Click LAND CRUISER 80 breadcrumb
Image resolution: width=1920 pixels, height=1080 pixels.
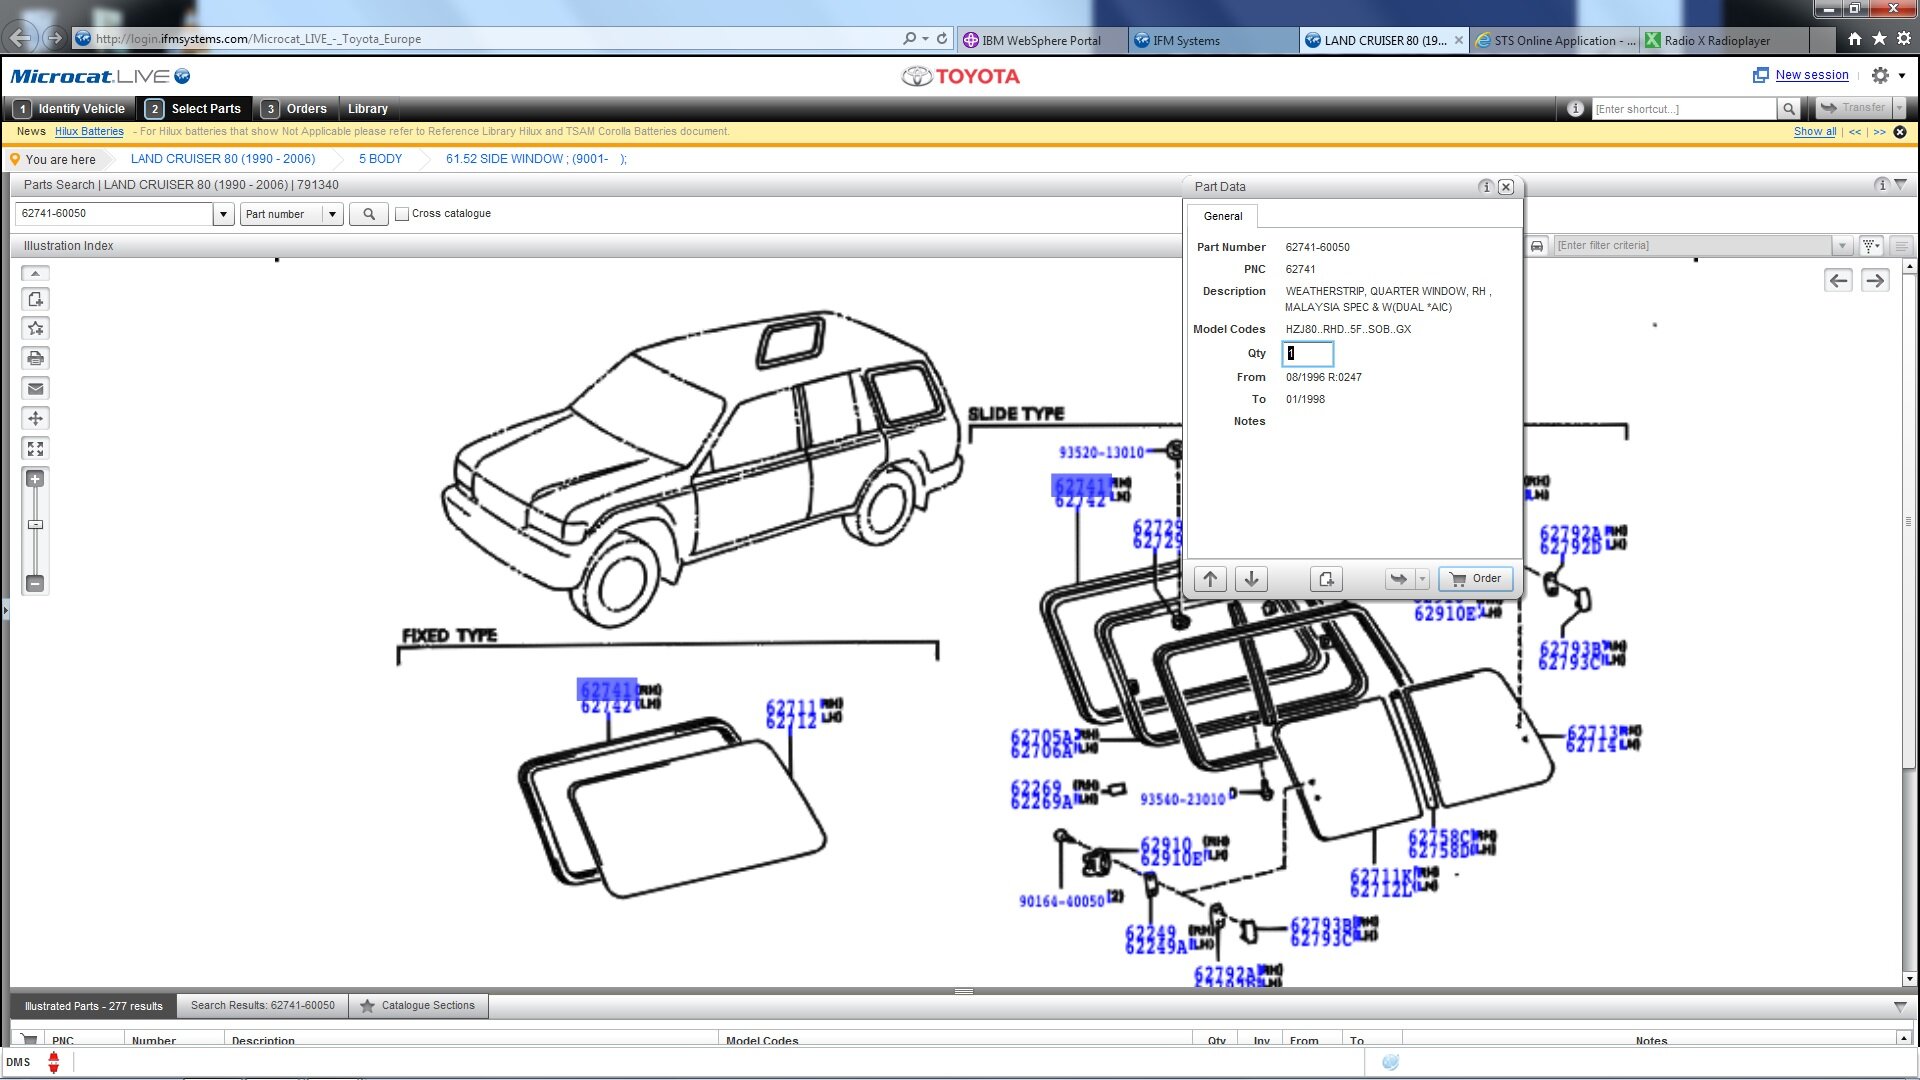[223, 159]
